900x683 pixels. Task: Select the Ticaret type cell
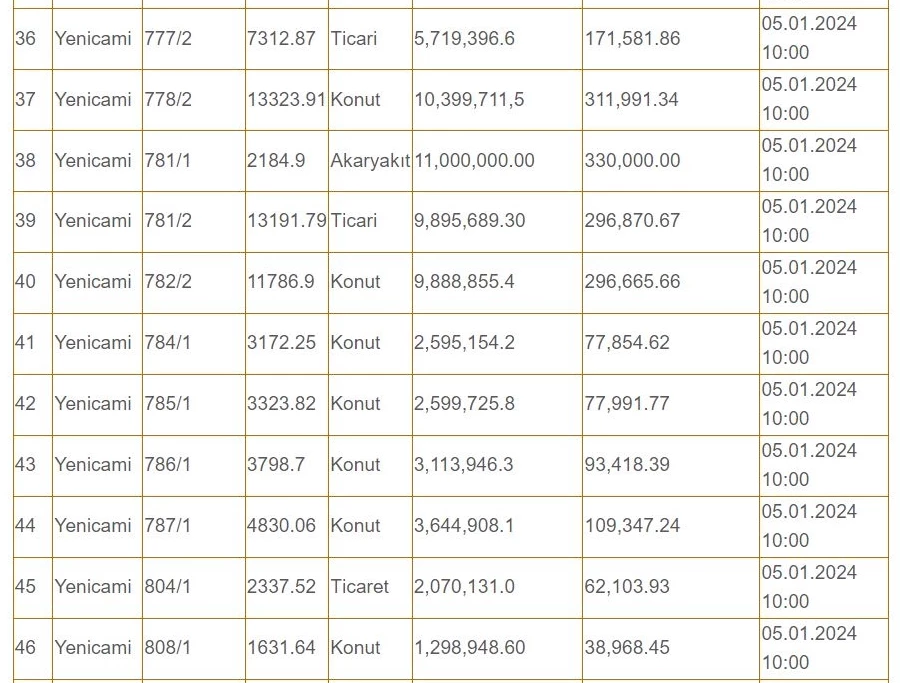coord(370,587)
